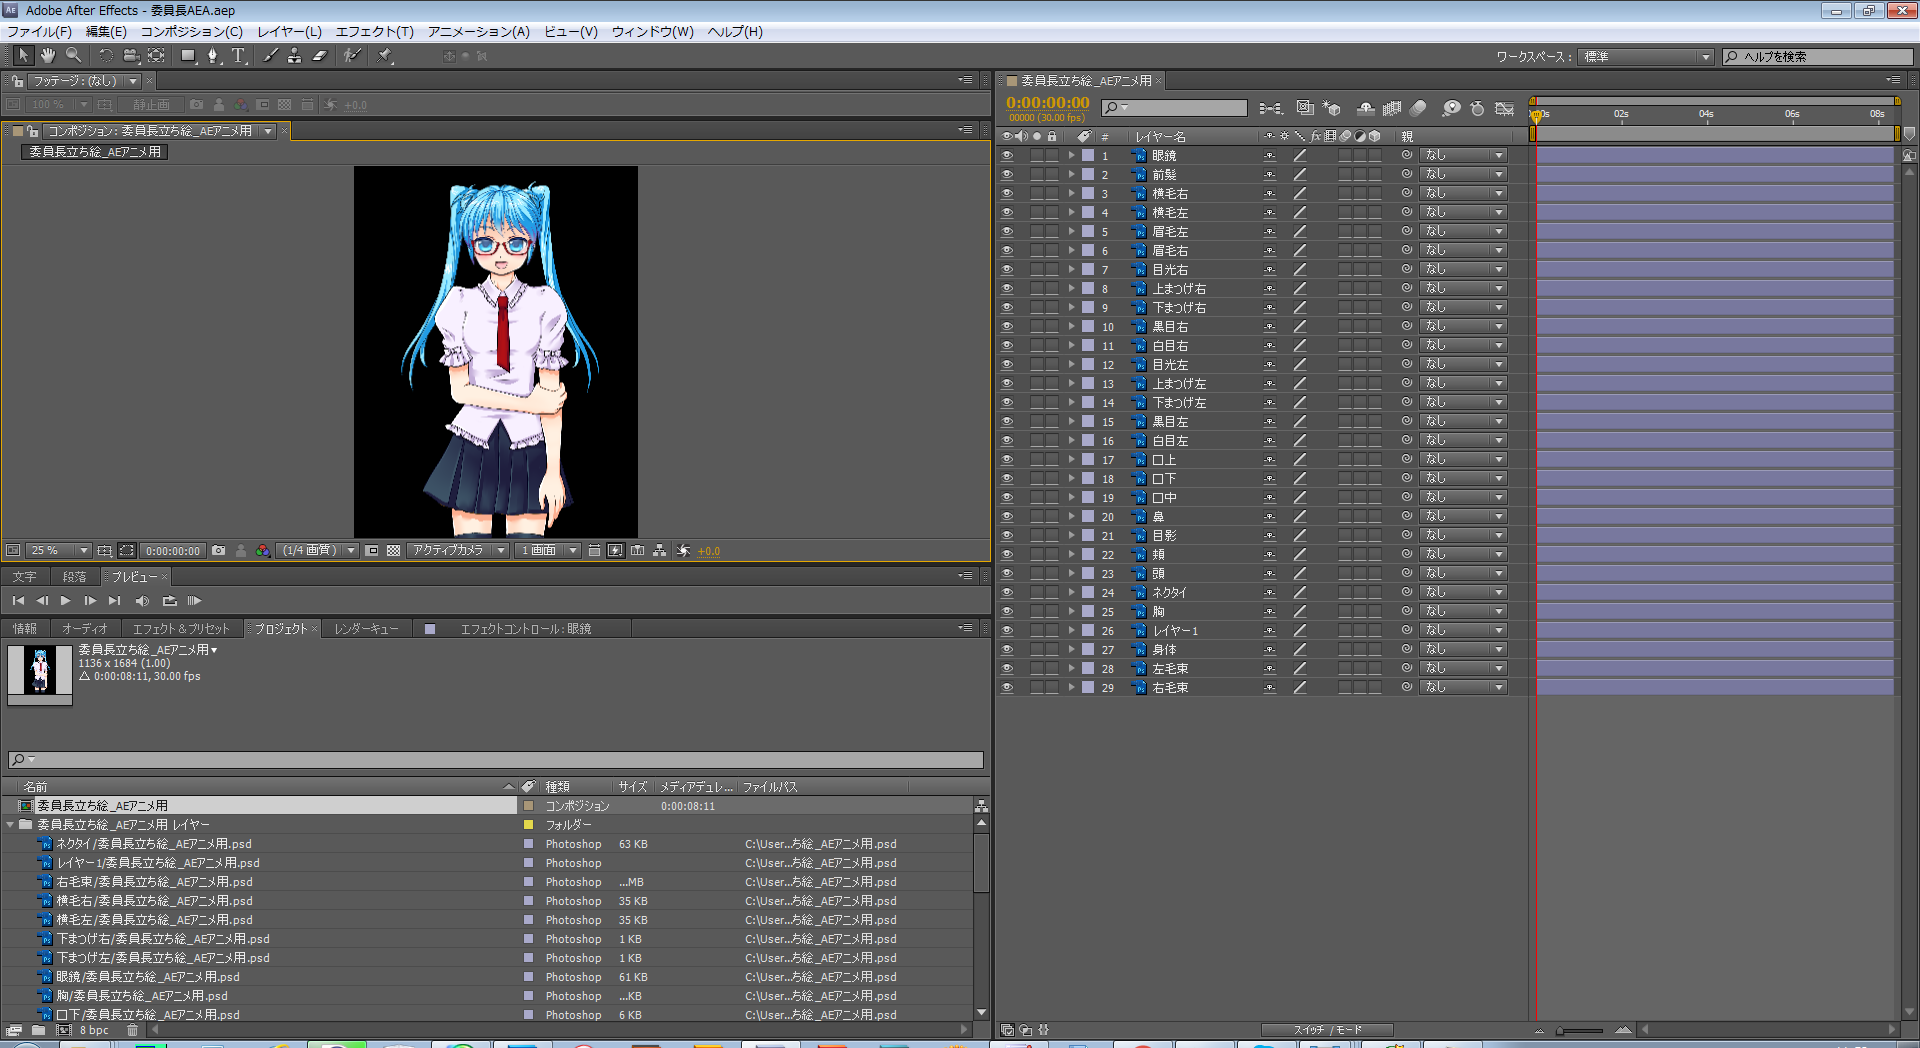Select the Selection arrow tool
This screenshot has height=1048, width=1920.
(x=24, y=56)
